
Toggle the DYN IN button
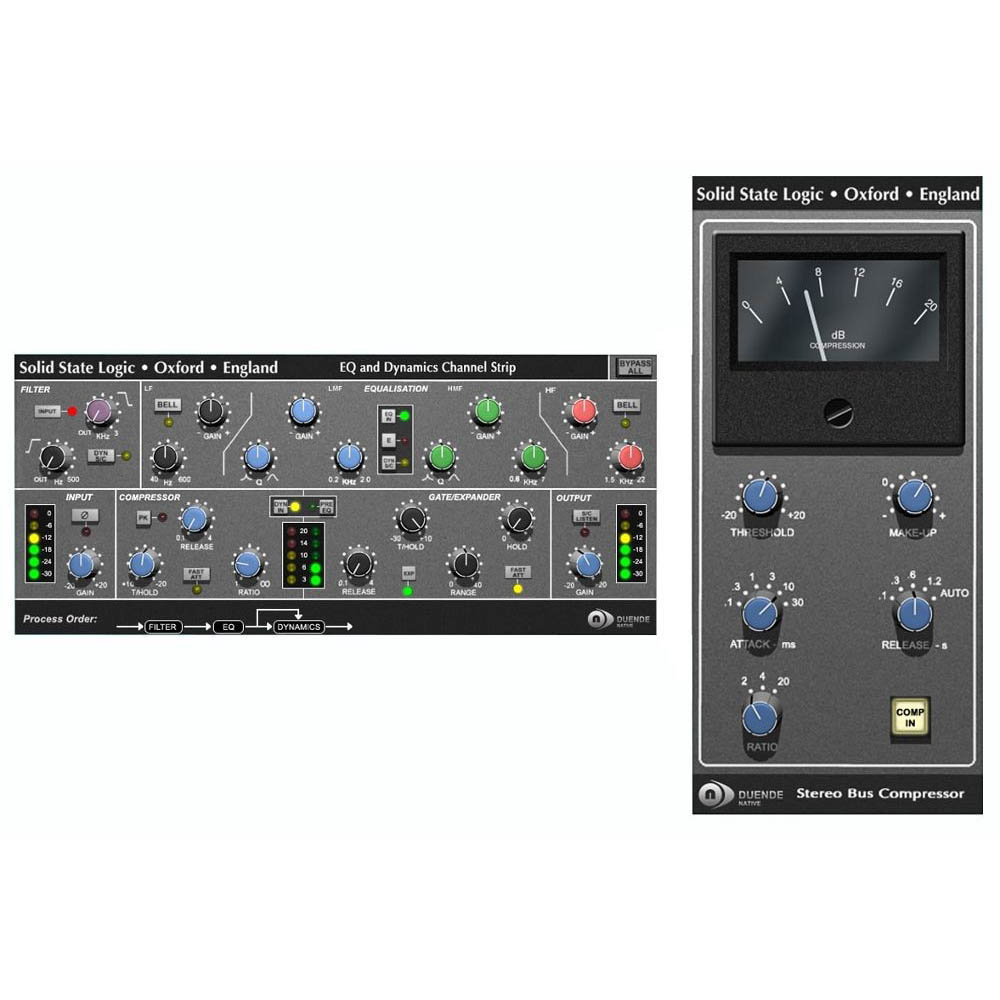click(x=280, y=507)
